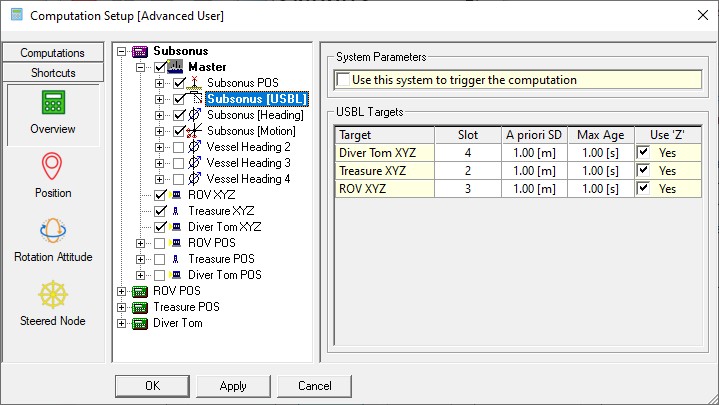This screenshot has width=719, height=405.
Task: Click the Treasure XYZ node icon
Action: [x=175, y=211]
